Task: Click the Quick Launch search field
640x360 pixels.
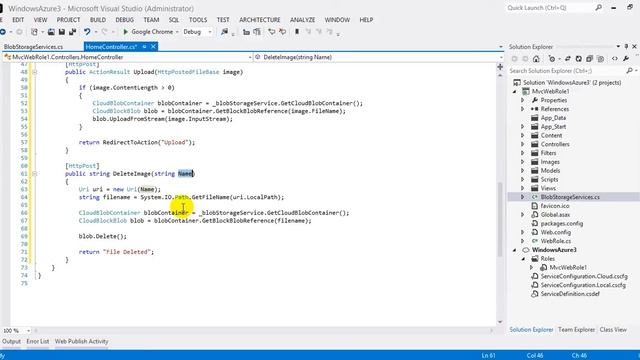Action: coord(550,8)
